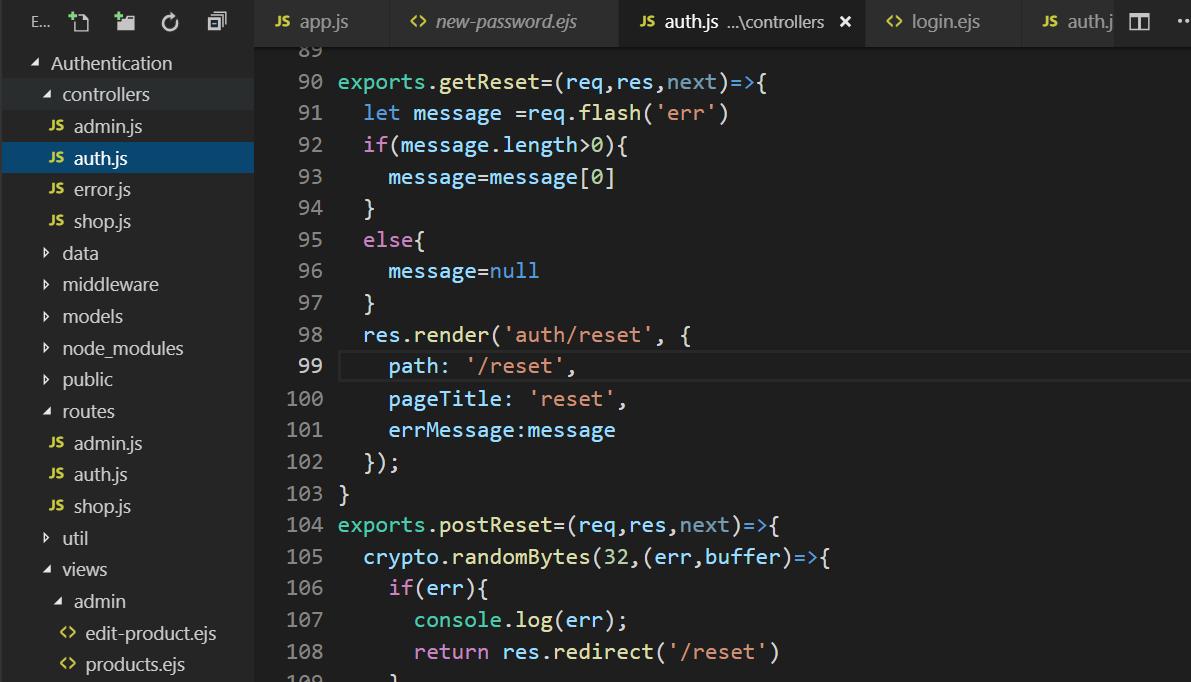
Task: Expand the util folder
Action: 46,538
